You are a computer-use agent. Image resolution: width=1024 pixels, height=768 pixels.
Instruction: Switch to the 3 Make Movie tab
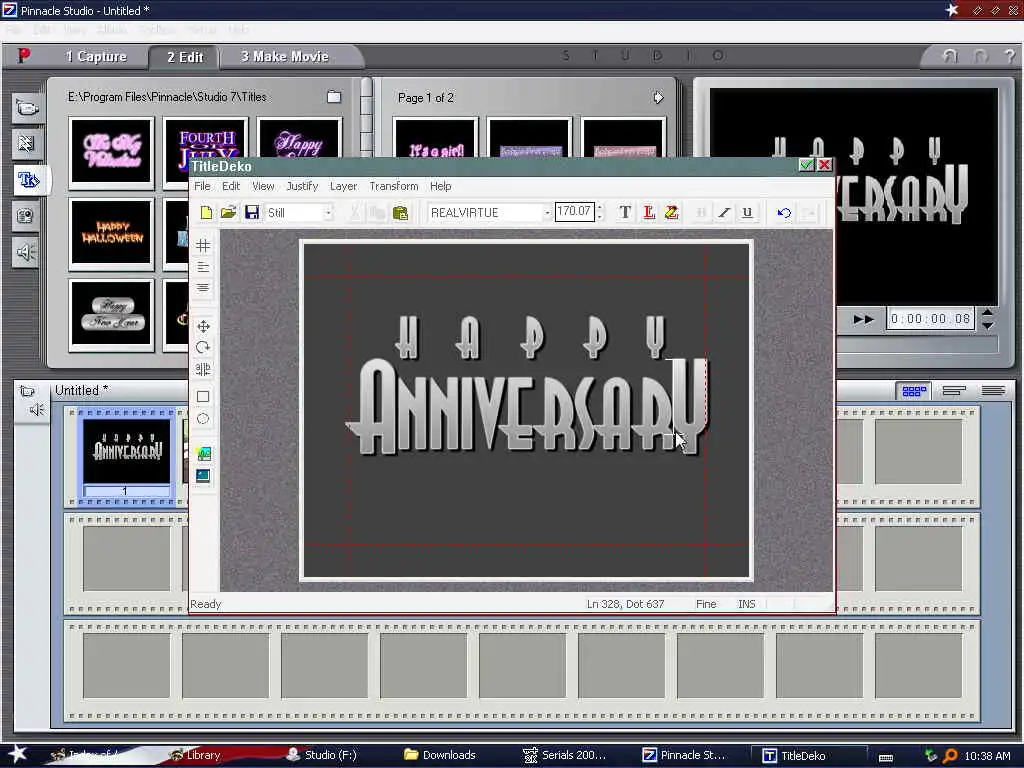pyautogui.click(x=285, y=57)
